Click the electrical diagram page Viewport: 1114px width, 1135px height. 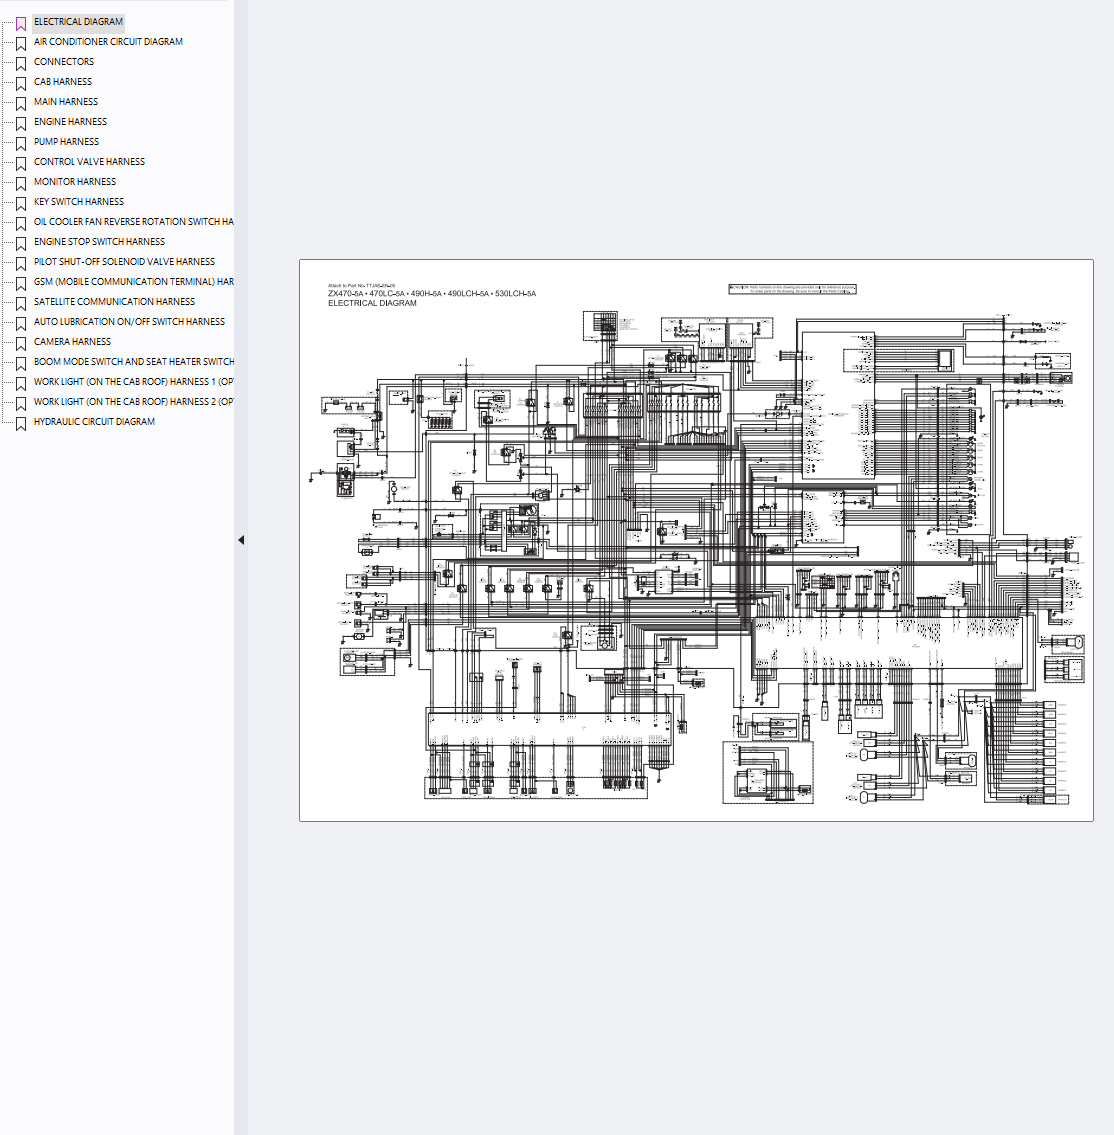696,540
